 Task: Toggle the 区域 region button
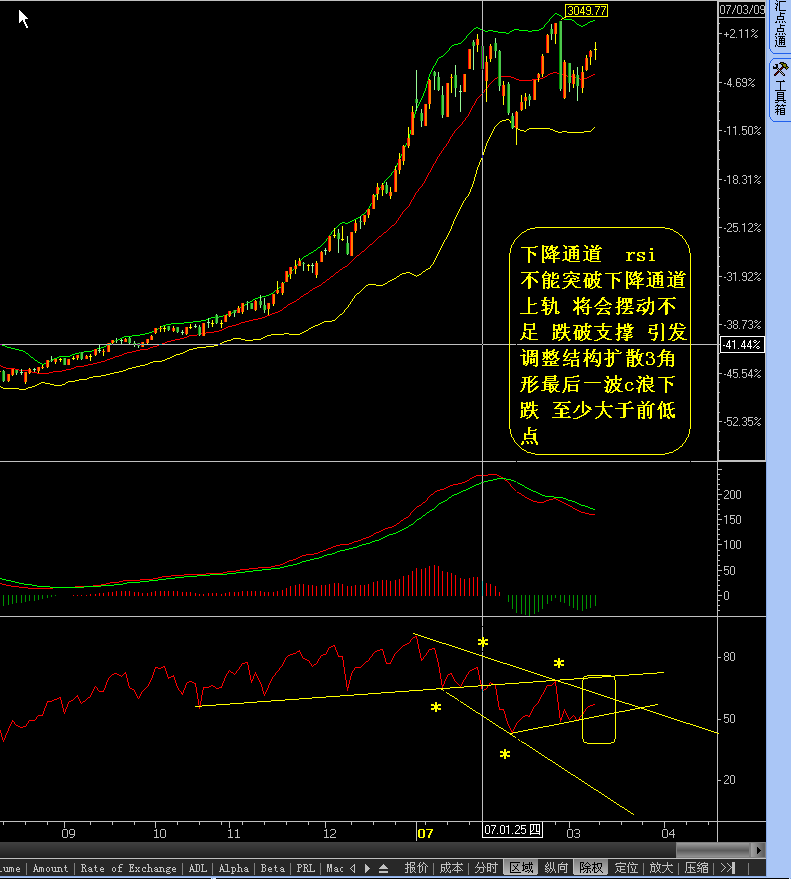click(x=521, y=868)
